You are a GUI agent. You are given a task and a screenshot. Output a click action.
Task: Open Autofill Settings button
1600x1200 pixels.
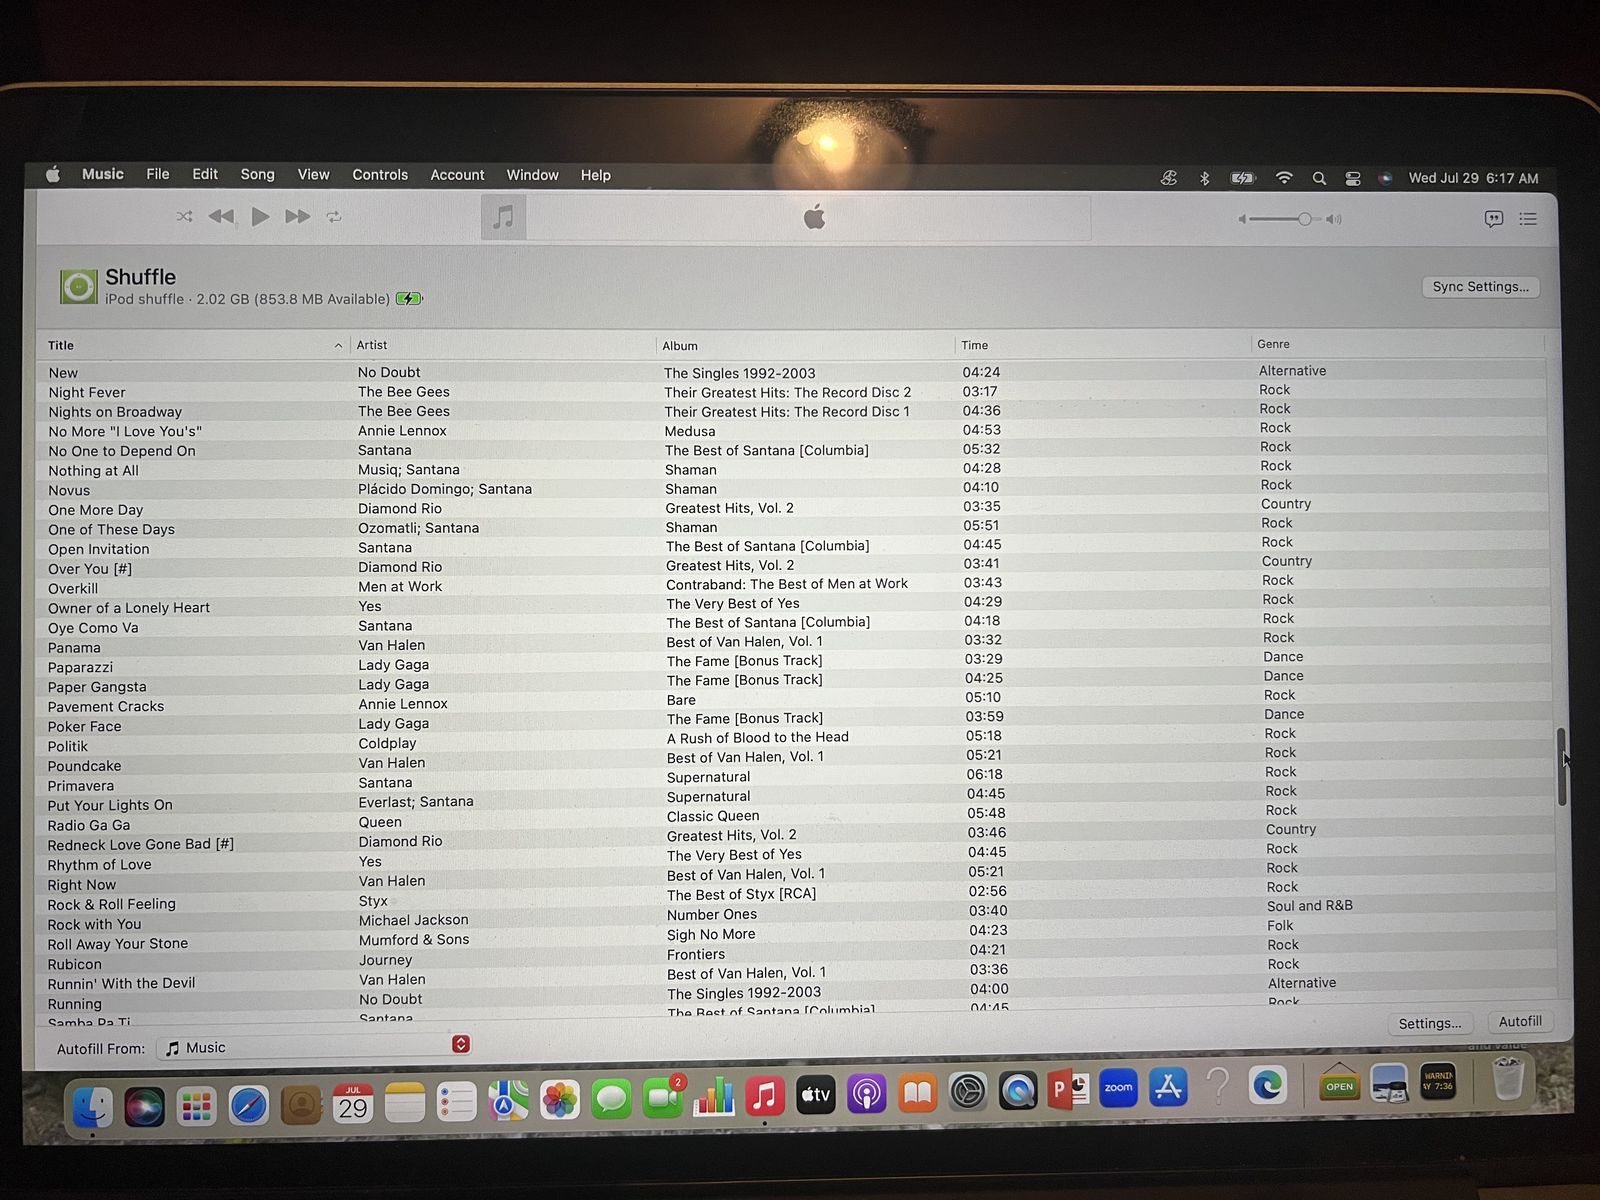[1429, 1023]
